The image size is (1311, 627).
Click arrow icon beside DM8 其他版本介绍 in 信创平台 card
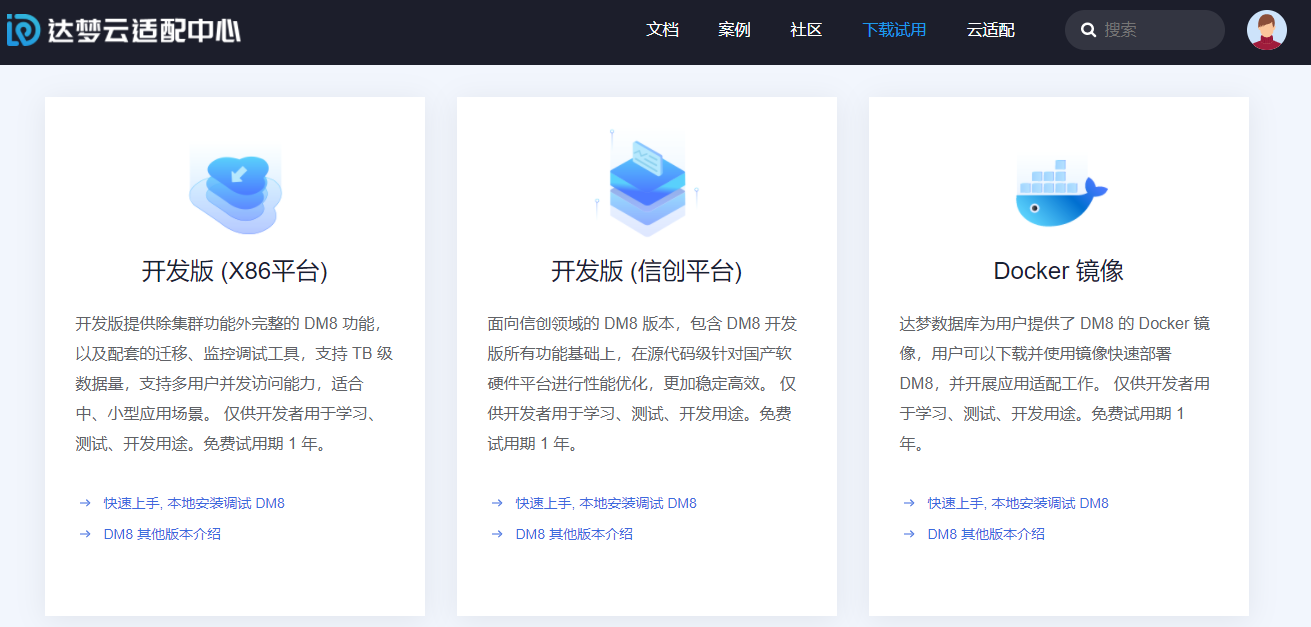[x=497, y=534]
